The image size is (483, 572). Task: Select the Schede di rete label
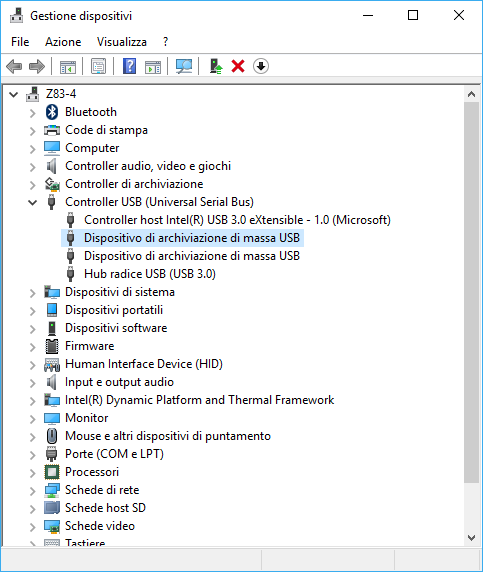click(x=102, y=490)
